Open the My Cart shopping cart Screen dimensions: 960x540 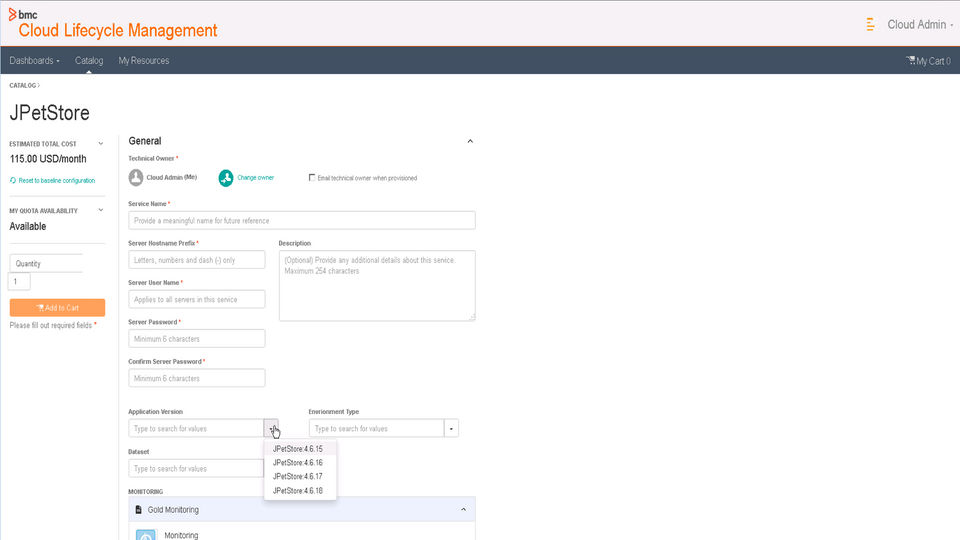[x=928, y=61]
